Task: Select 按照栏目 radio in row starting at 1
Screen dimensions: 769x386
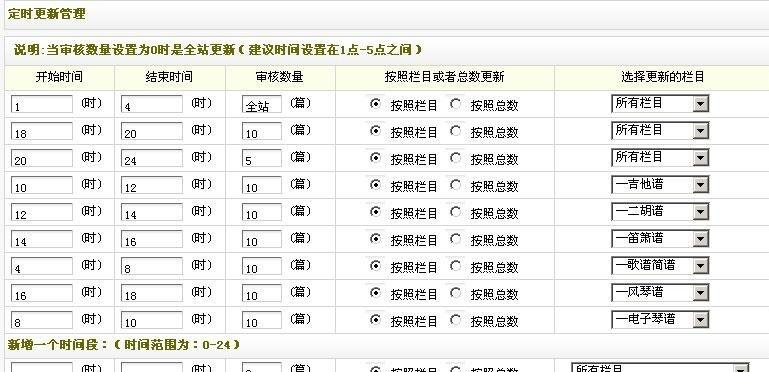Action: [x=375, y=103]
